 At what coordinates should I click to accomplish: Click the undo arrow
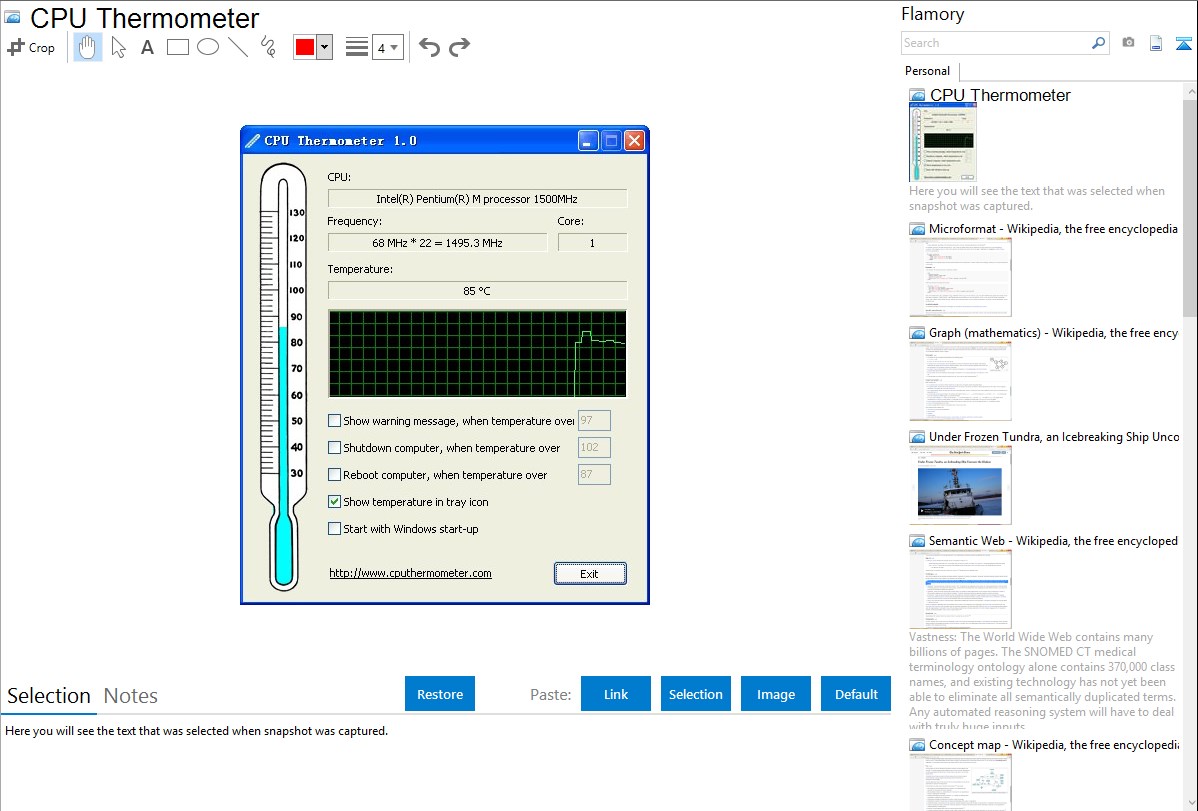click(x=429, y=47)
